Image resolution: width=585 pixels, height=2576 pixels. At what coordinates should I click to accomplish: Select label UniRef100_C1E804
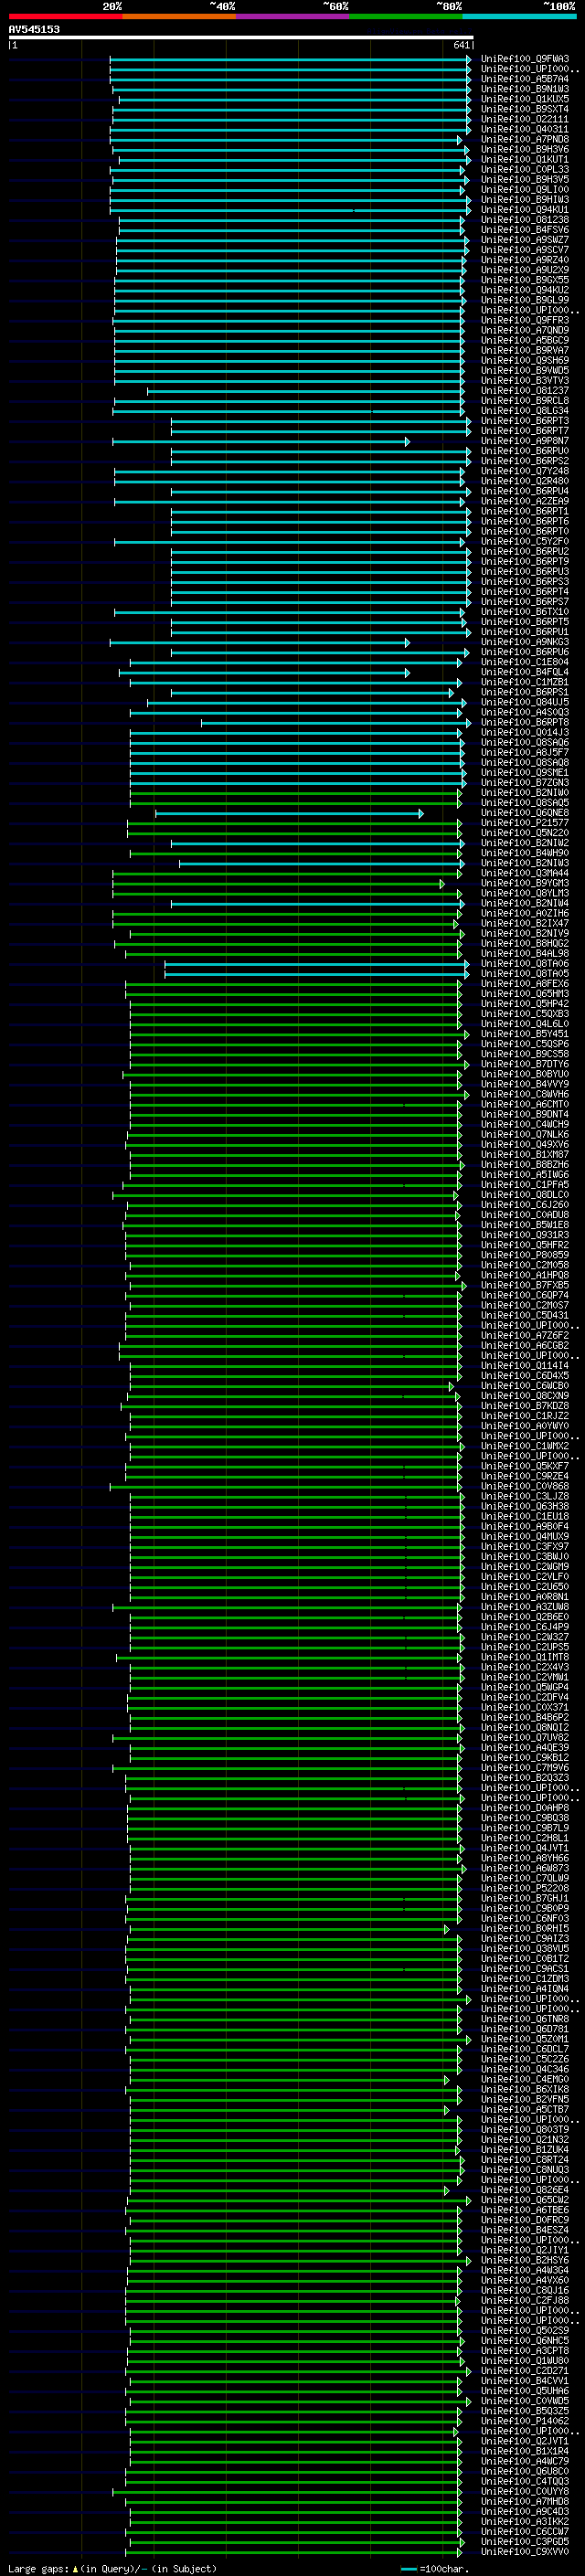pyautogui.click(x=525, y=662)
